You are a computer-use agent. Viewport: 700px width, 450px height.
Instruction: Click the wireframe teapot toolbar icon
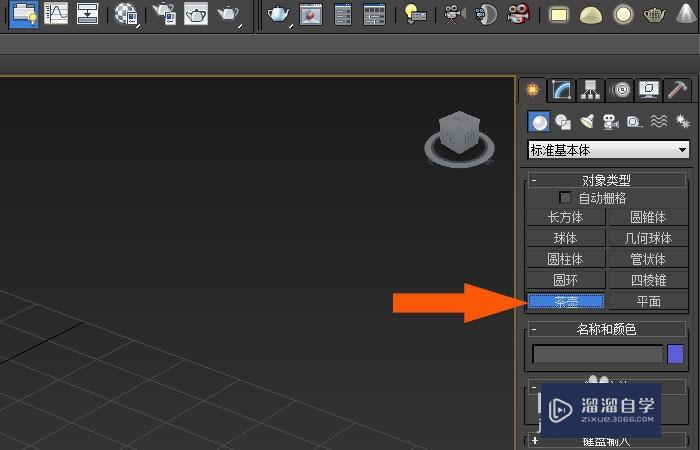tap(654, 15)
